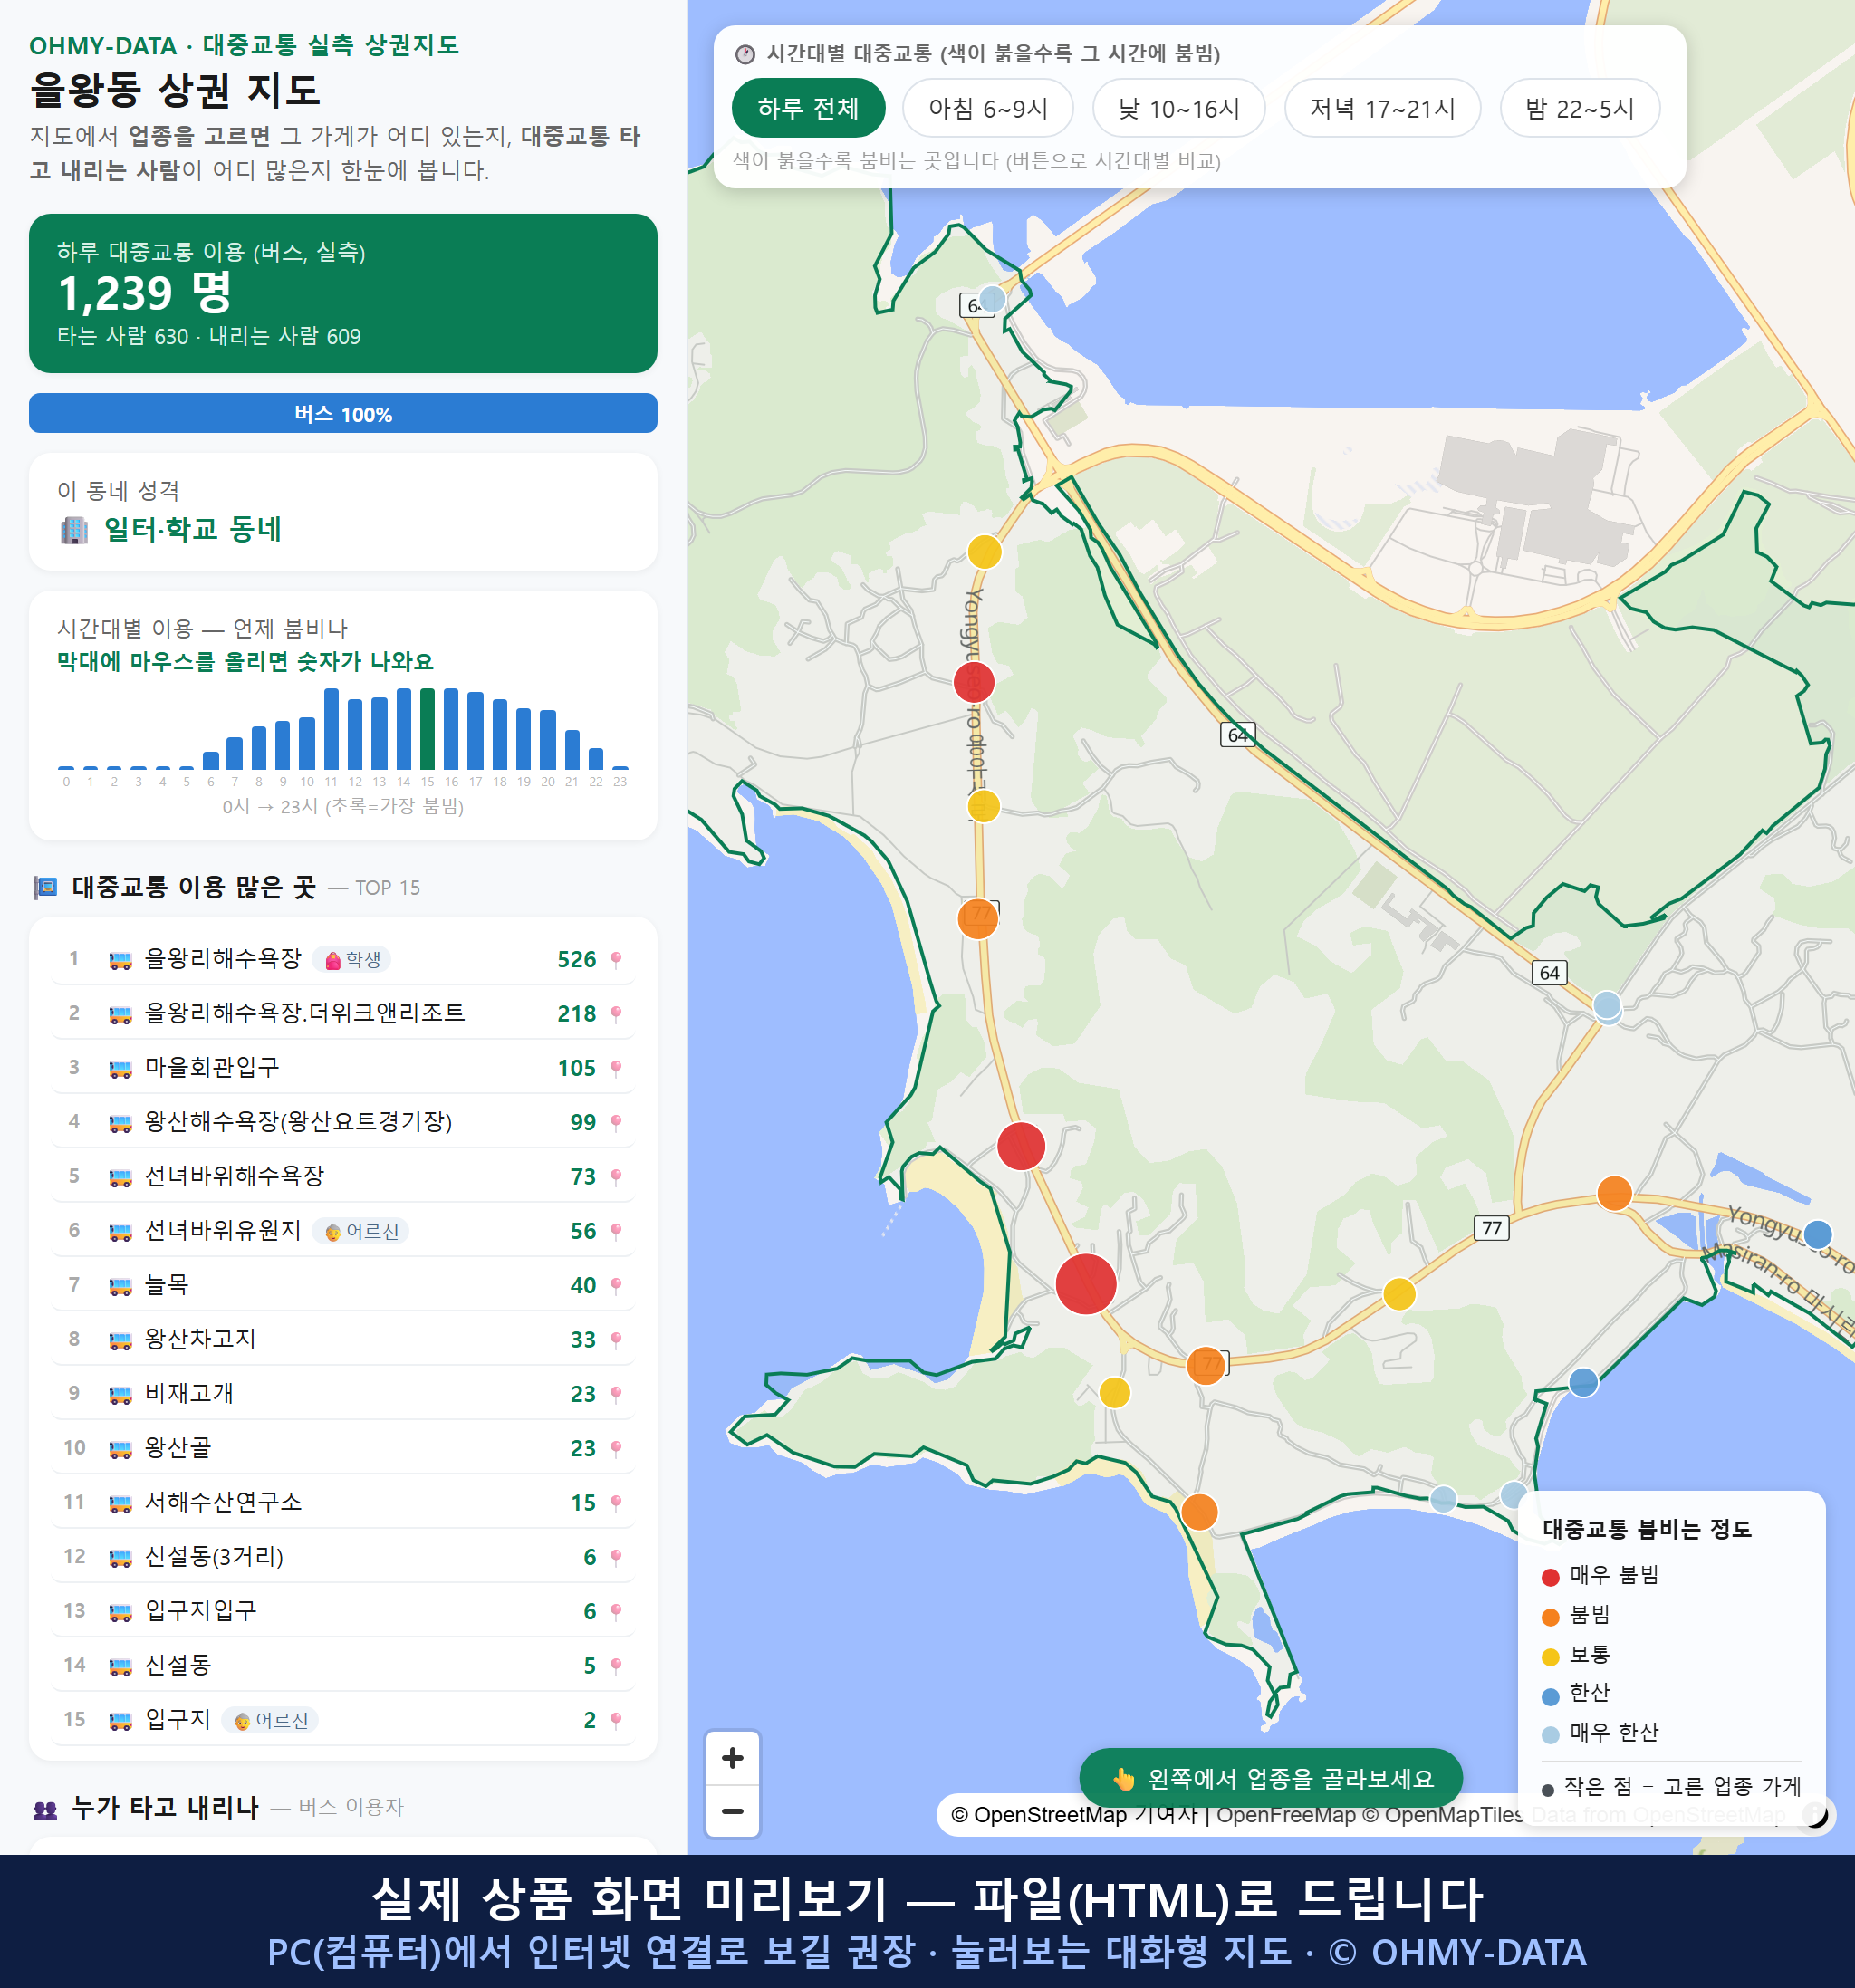Click the pin icon for 늘목 row
The height and width of the screenshot is (1988, 1855).
tap(616, 1285)
